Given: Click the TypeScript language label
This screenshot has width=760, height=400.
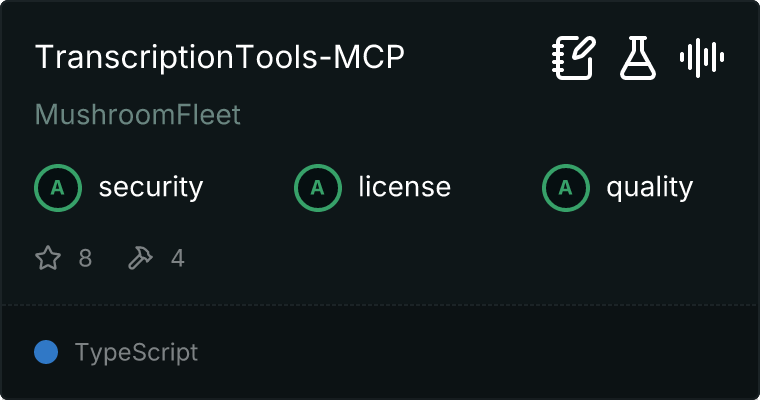Looking at the screenshot, I should [136, 352].
